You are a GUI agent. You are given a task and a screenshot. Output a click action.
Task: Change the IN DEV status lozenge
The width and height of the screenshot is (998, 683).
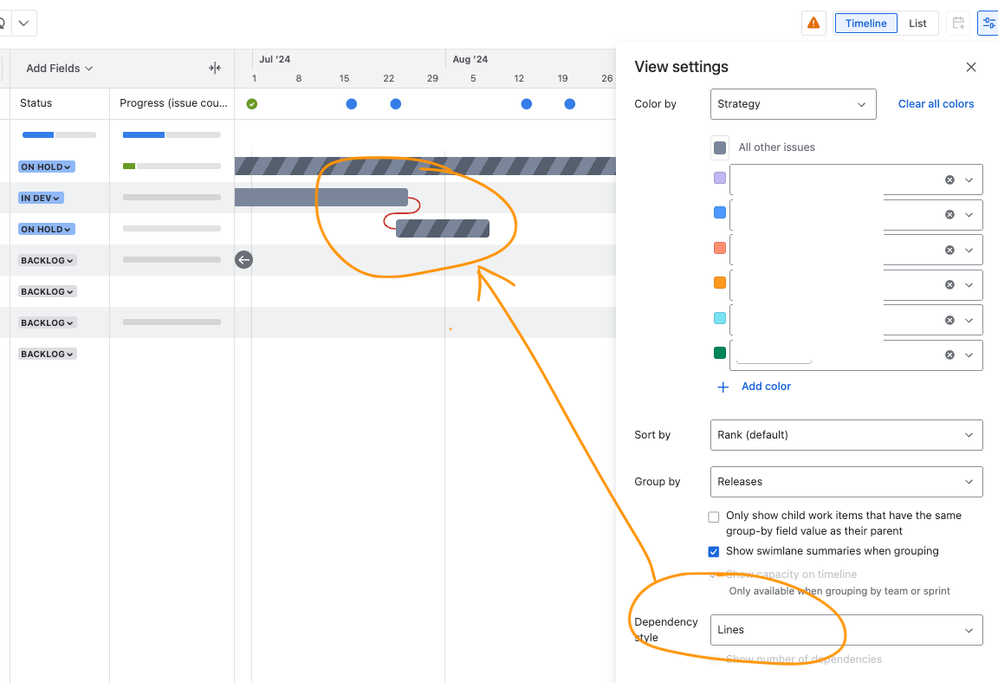[41, 198]
